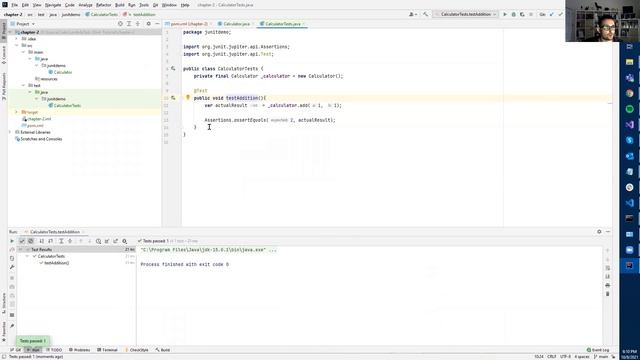Sort tests by duration icon

[51, 241]
